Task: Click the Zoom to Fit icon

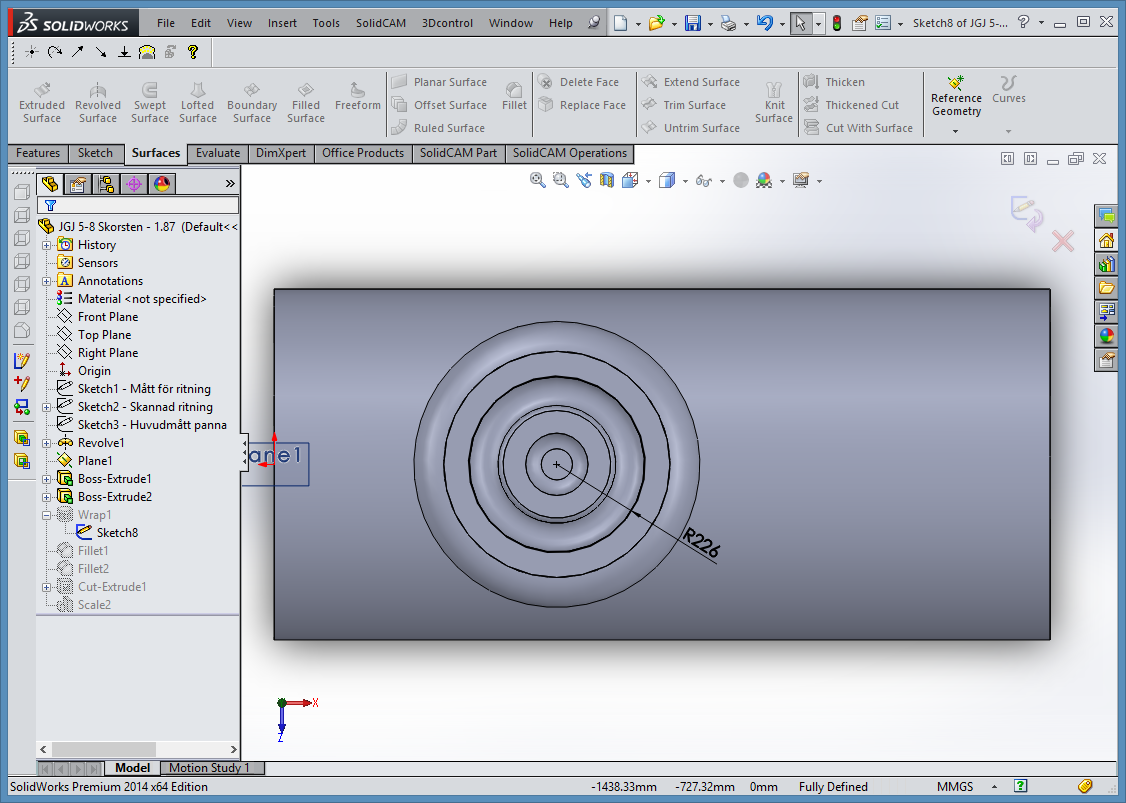Action: (537, 180)
